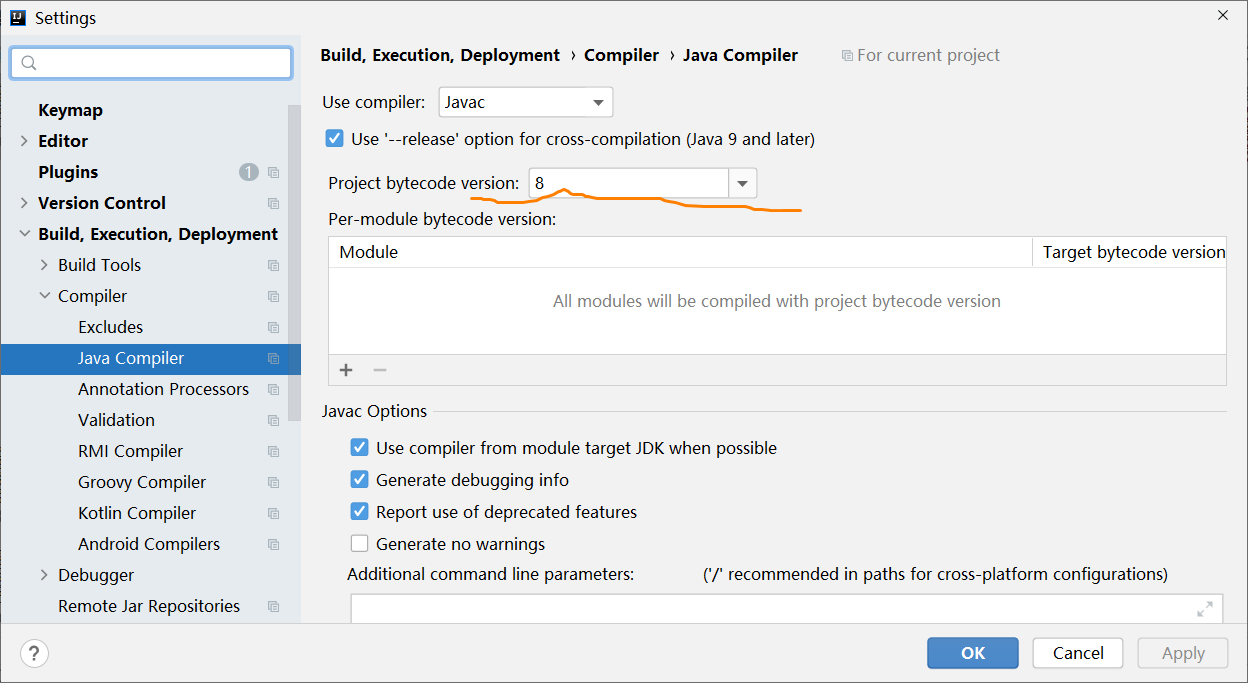The height and width of the screenshot is (683, 1248).
Task: Select Kotlin Compiler in settings tree
Action: [137, 513]
